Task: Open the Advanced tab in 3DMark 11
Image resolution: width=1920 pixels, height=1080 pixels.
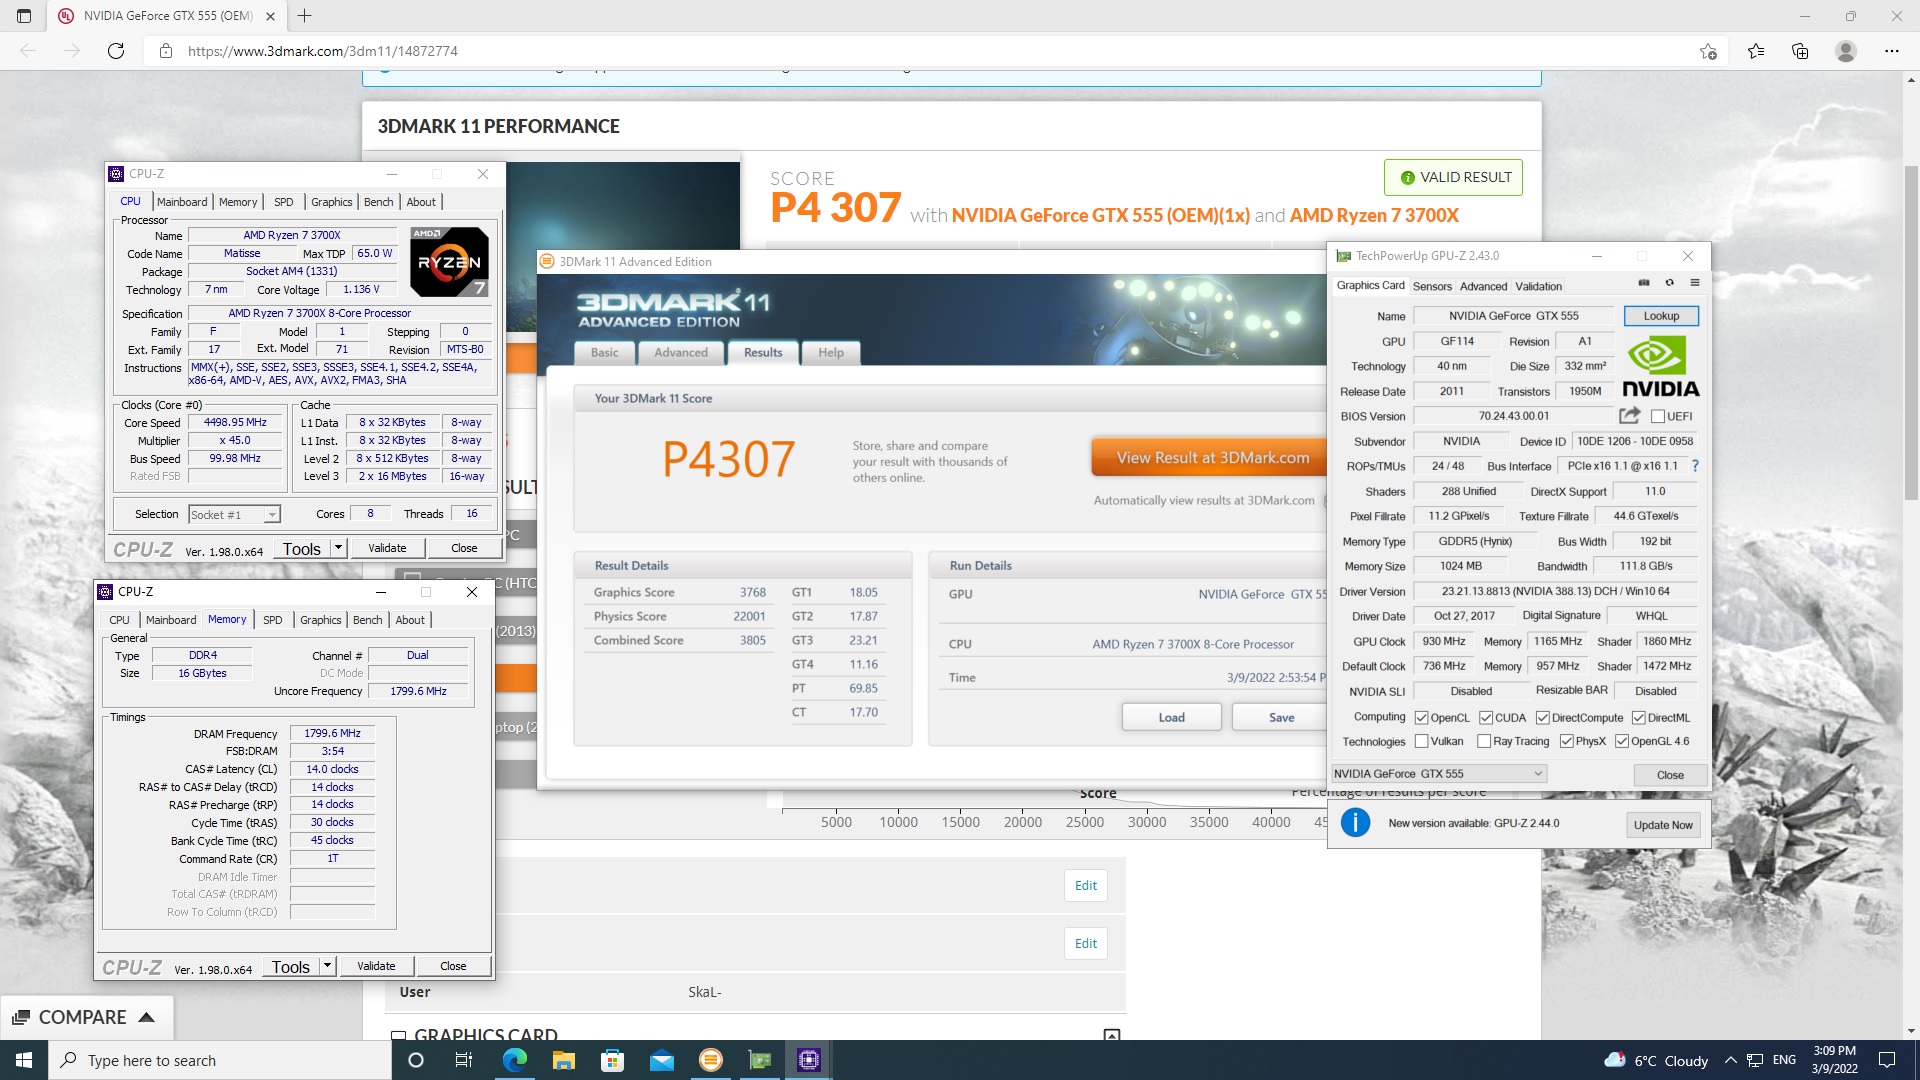Action: pyautogui.click(x=681, y=352)
